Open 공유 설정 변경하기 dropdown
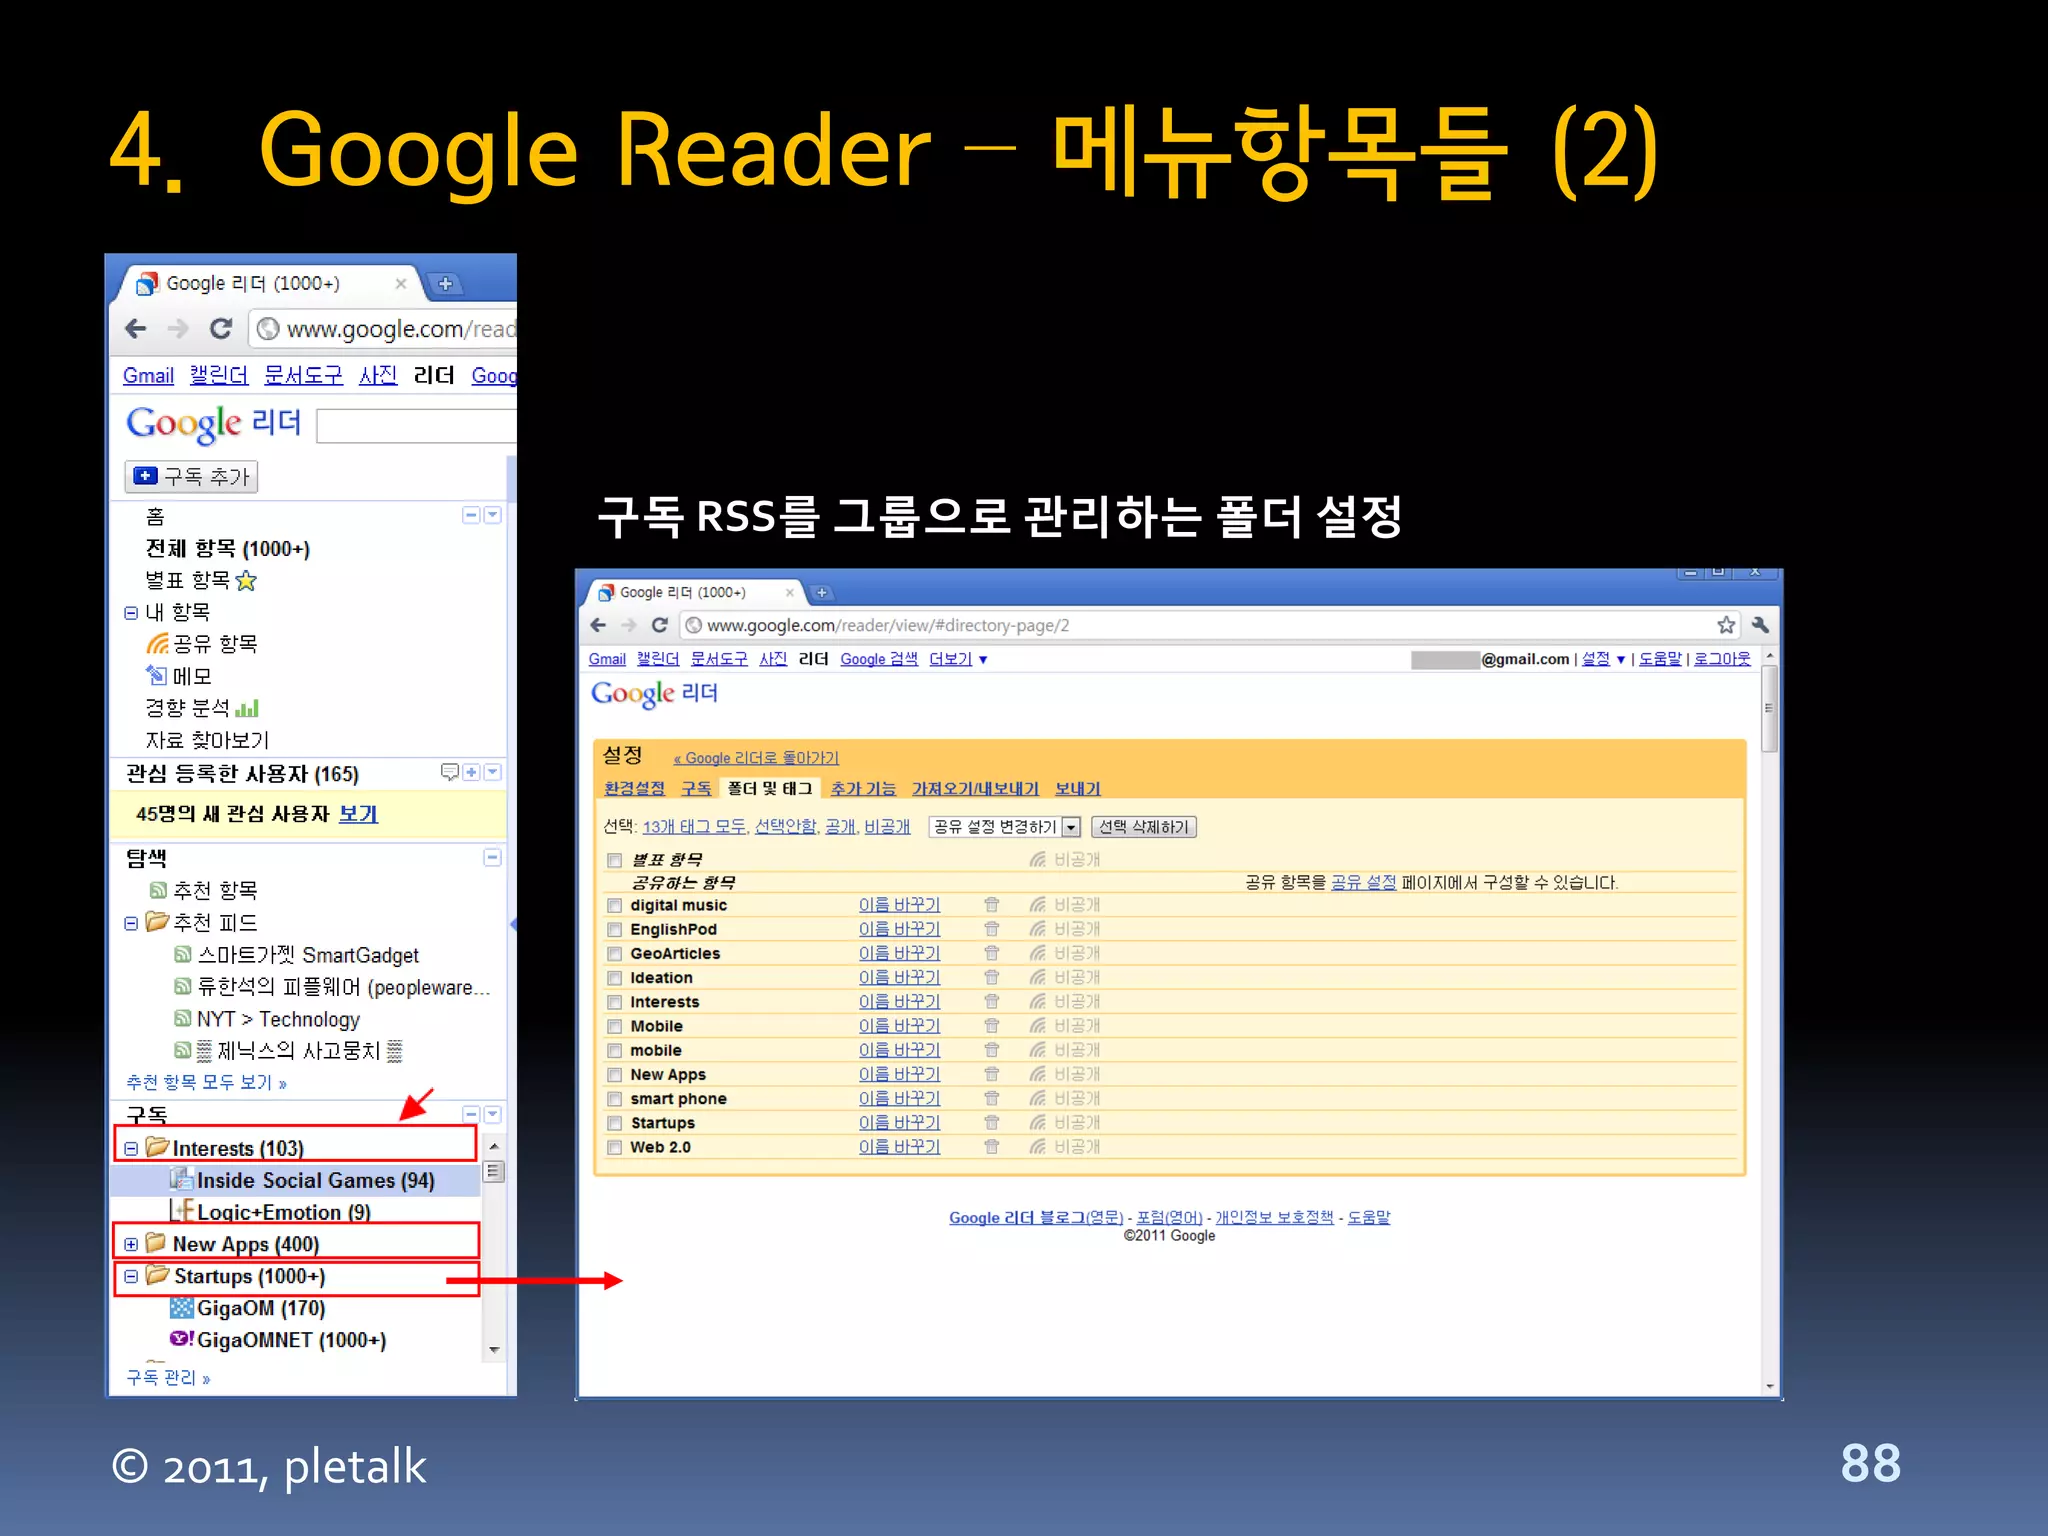The image size is (2048, 1536). (x=1005, y=827)
